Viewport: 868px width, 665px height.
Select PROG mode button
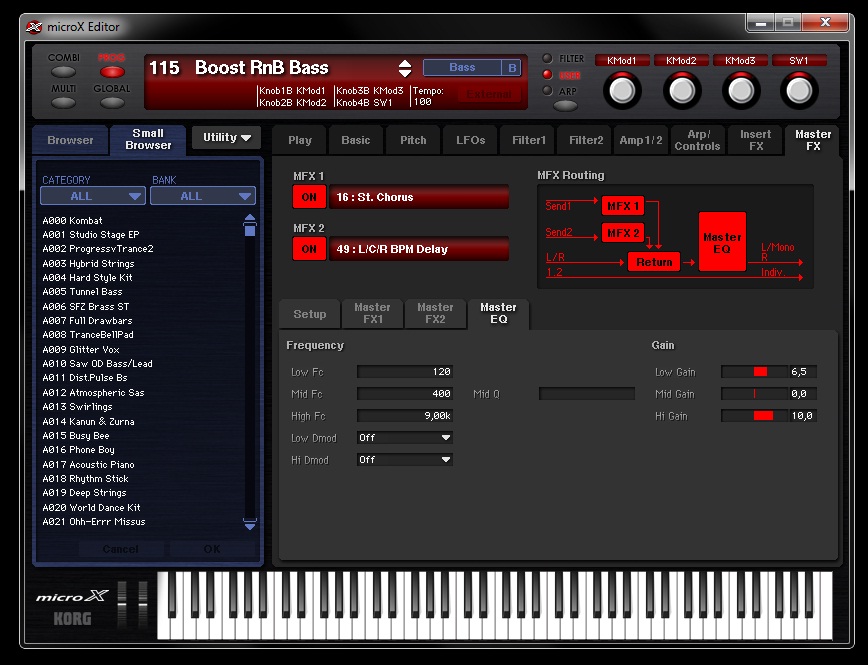tap(112, 71)
